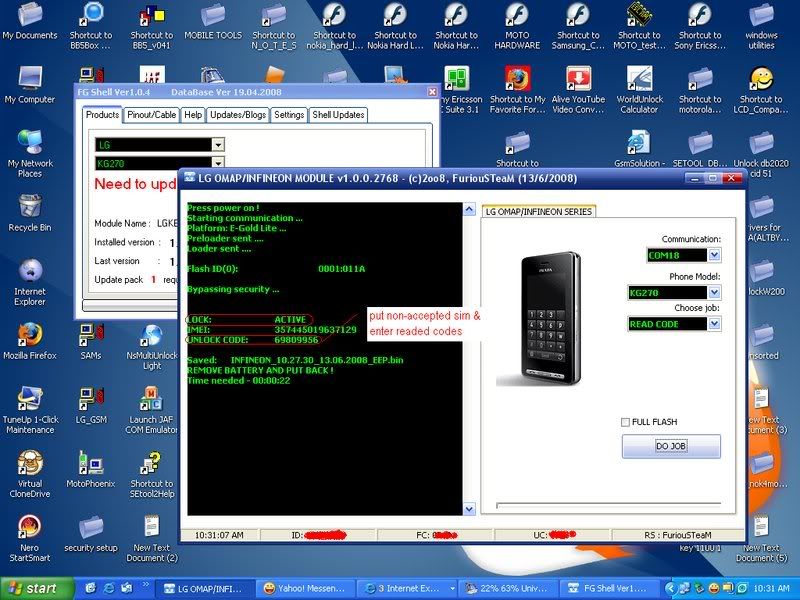Screen dimensions: 800x600
Task: Open My Network Places icon
Action: click(x=30, y=153)
